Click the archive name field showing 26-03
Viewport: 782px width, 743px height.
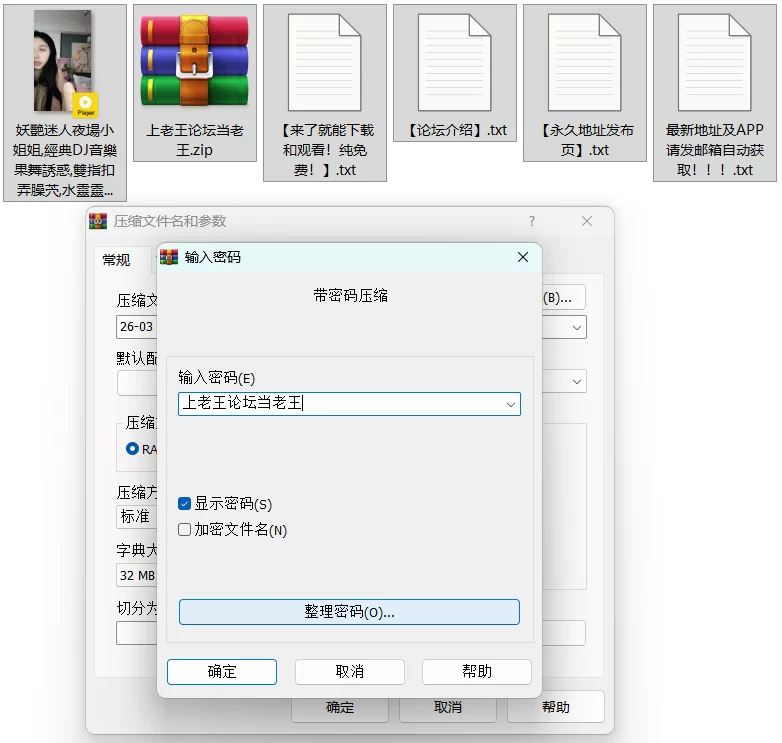[137, 327]
